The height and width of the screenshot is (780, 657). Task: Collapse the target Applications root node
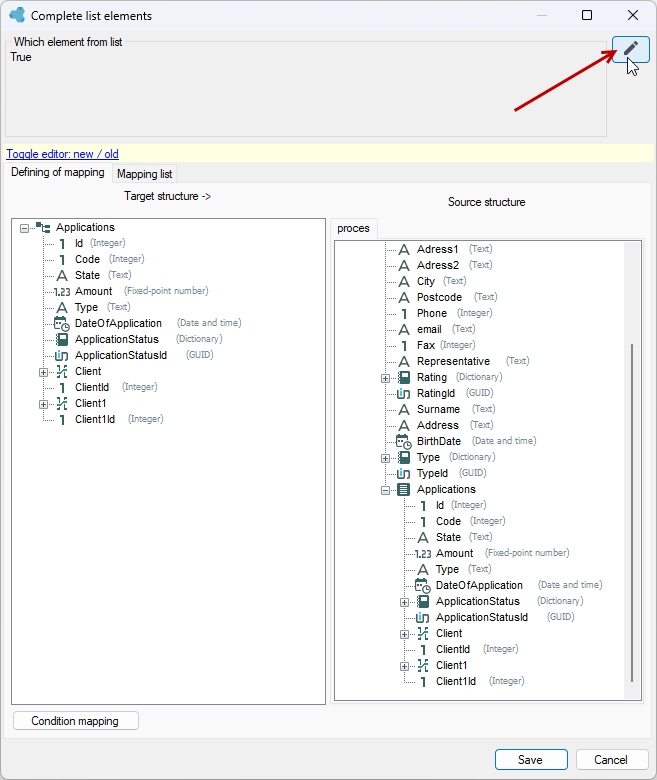pos(24,228)
